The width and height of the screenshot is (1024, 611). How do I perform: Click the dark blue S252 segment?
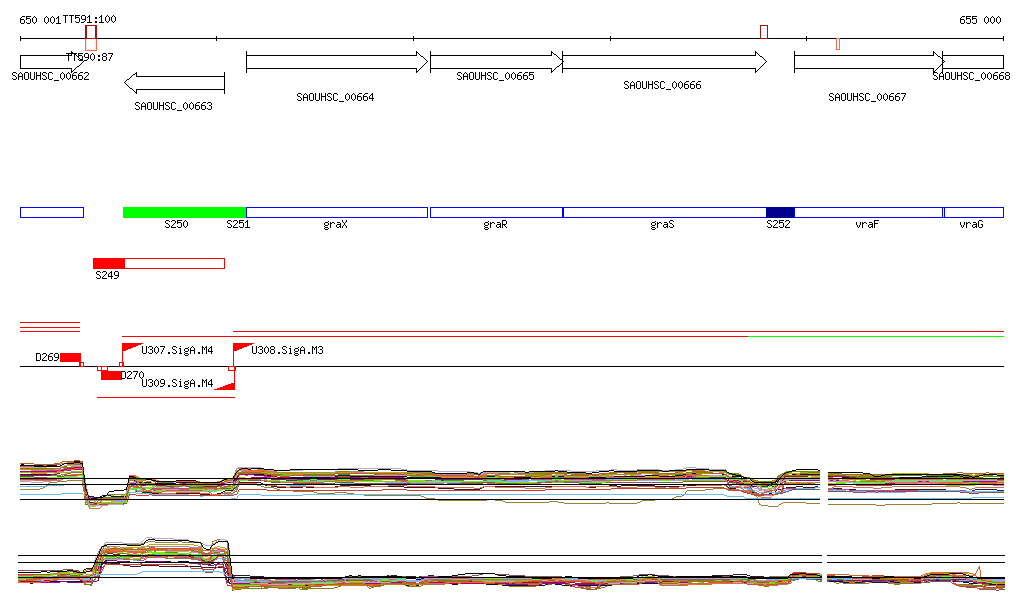tap(780, 212)
